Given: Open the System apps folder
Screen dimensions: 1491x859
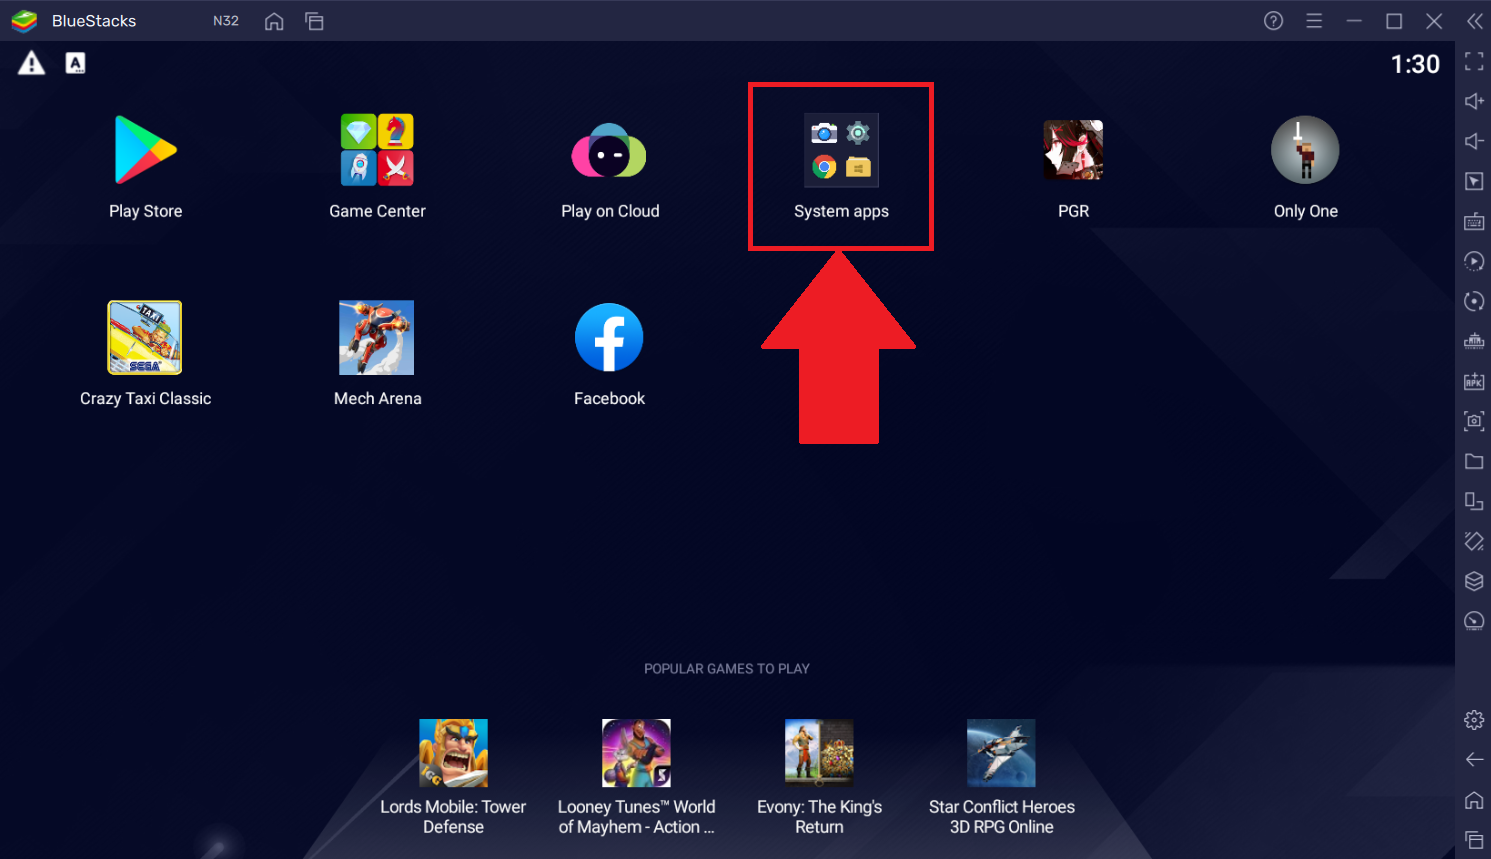Looking at the screenshot, I should click(x=841, y=150).
